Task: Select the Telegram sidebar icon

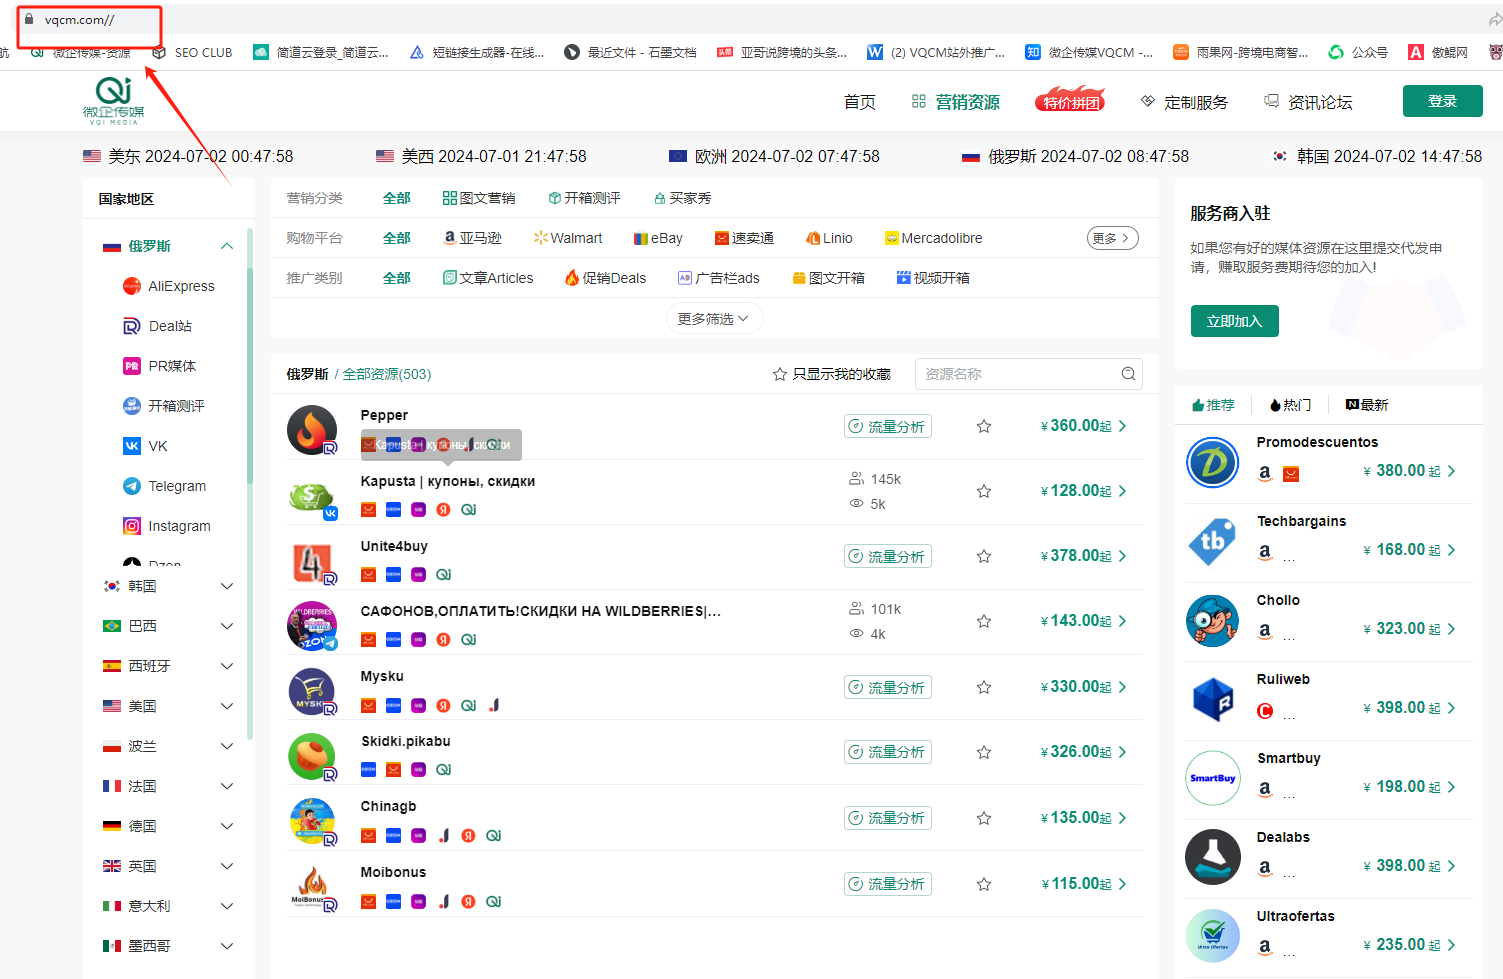Action: (x=132, y=486)
